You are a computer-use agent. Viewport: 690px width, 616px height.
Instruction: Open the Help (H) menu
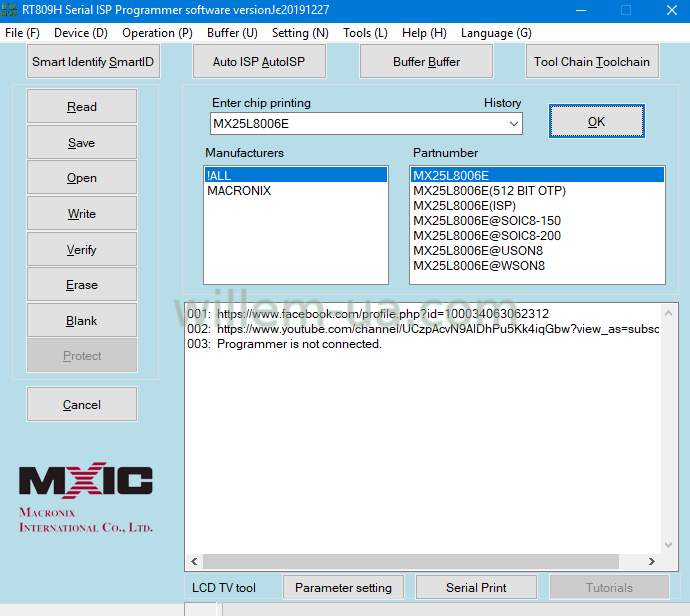point(424,33)
